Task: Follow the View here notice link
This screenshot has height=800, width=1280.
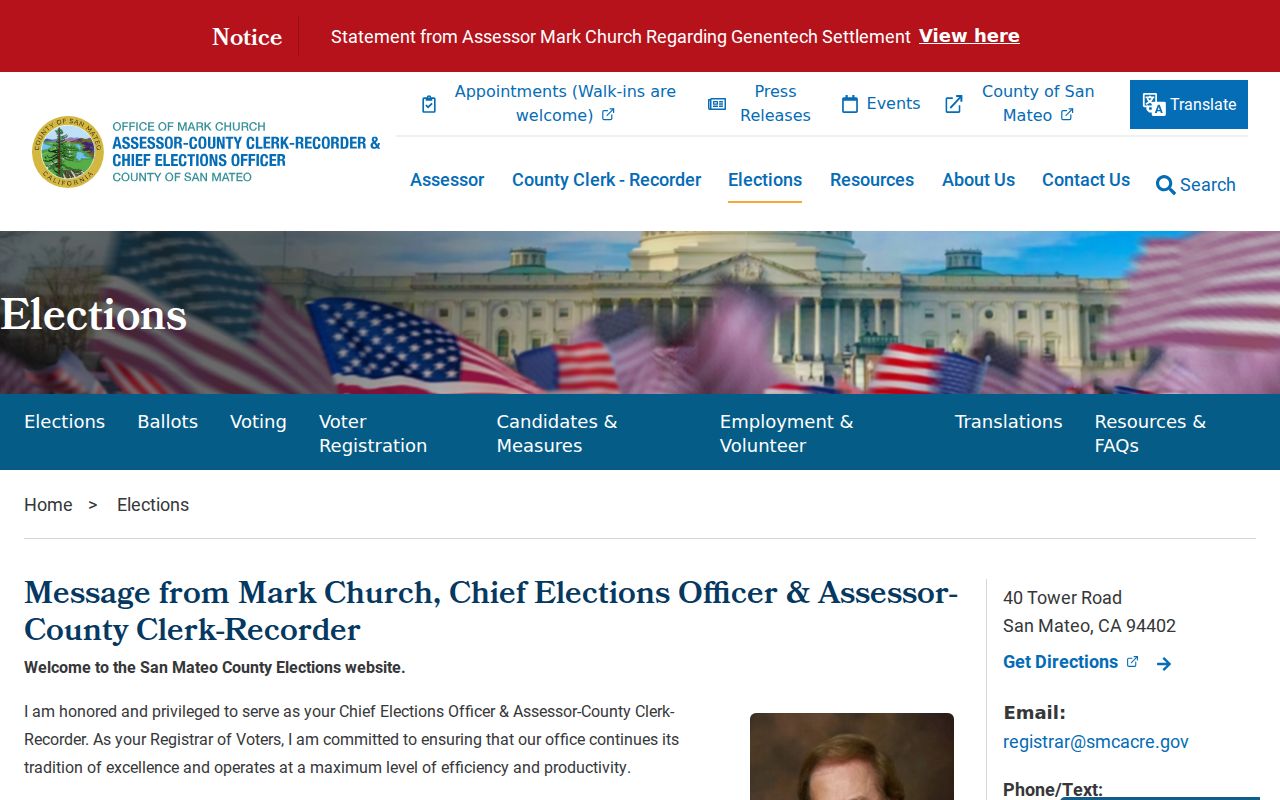Action: (x=969, y=36)
